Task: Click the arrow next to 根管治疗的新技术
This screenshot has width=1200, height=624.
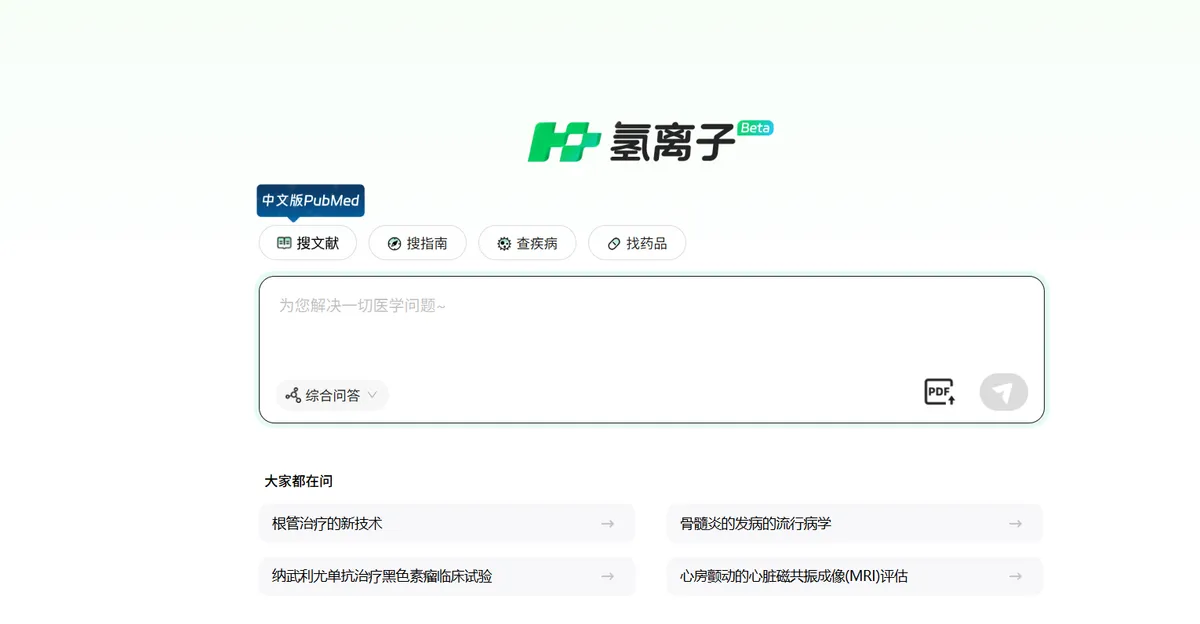Action: (x=607, y=523)
